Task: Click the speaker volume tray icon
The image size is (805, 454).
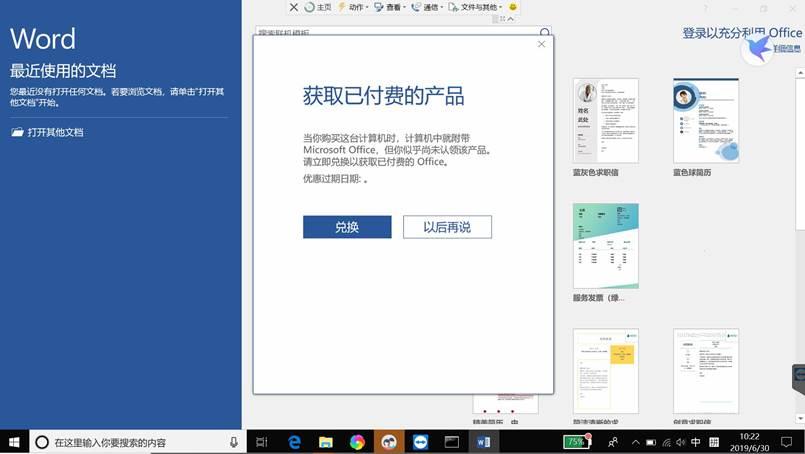Action: pos(681,442)
